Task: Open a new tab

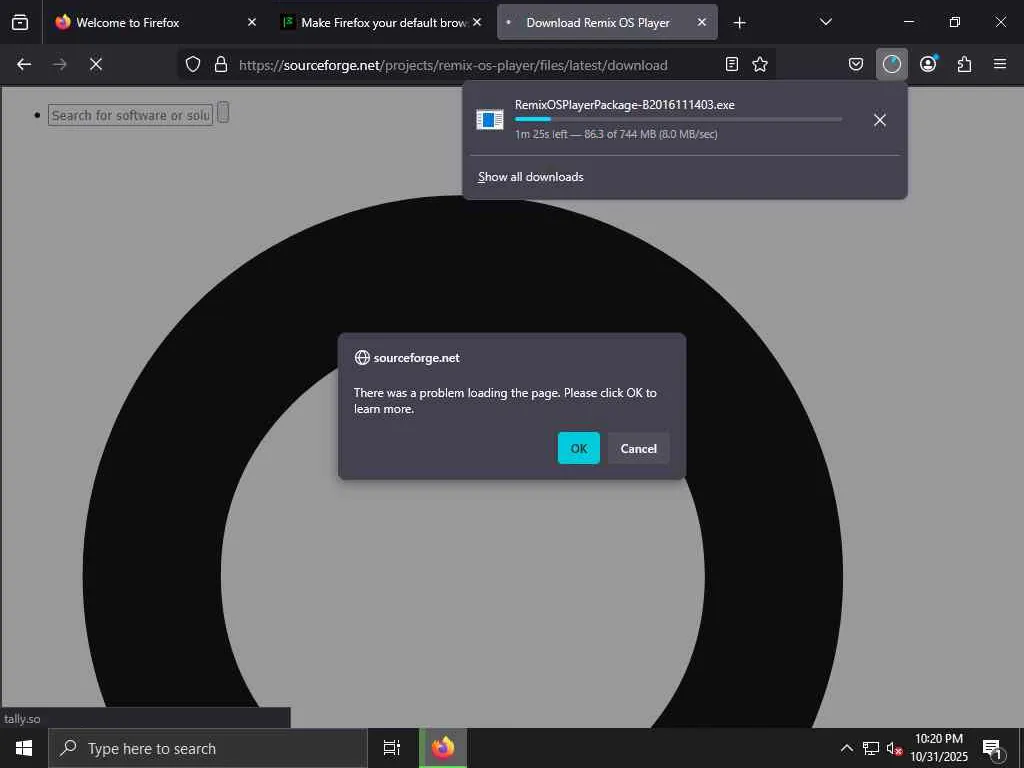Action: tap(739, 23)
